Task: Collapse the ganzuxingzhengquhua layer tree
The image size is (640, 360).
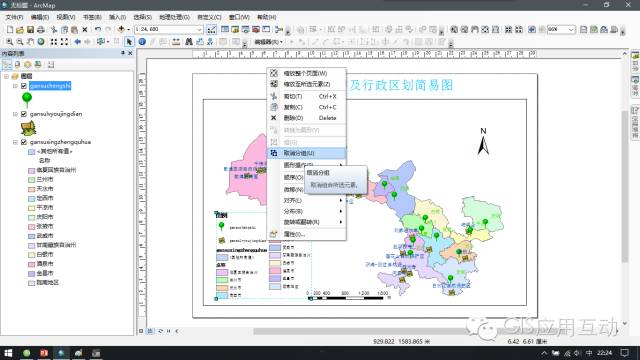Action: (x=15, y=142)
